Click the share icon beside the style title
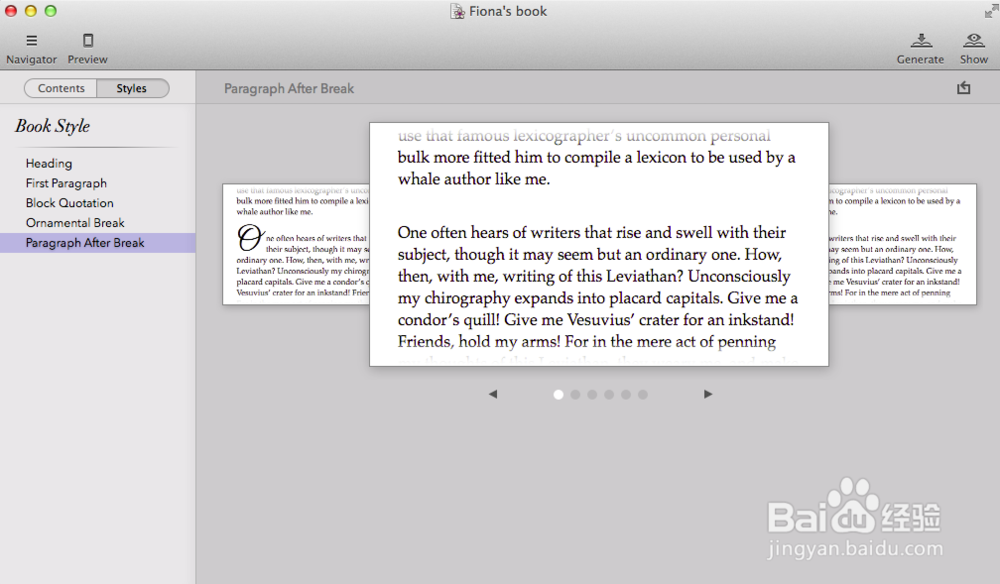The image size is (1000, 584). coord(964,88)
